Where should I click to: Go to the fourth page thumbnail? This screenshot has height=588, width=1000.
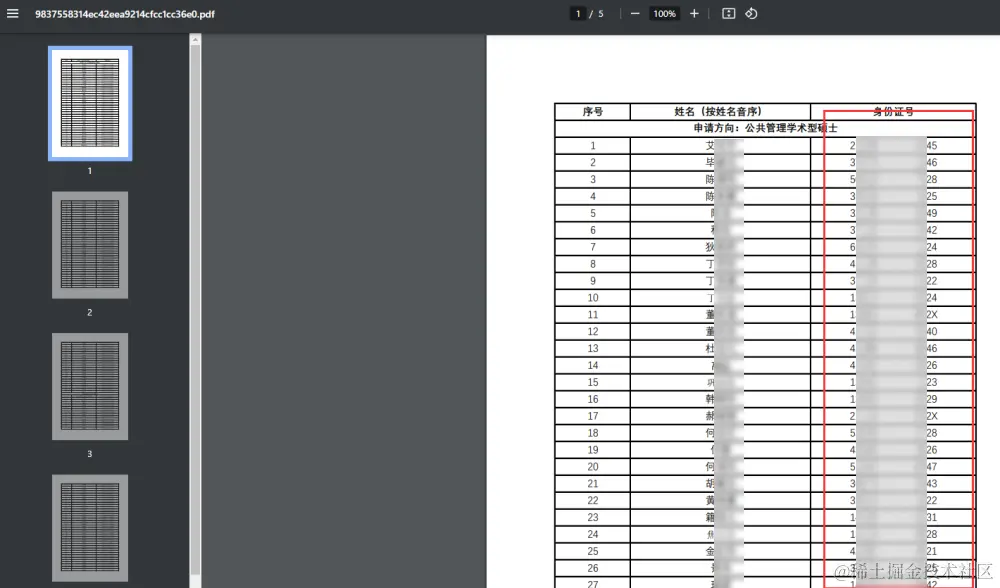coord(90,528)
